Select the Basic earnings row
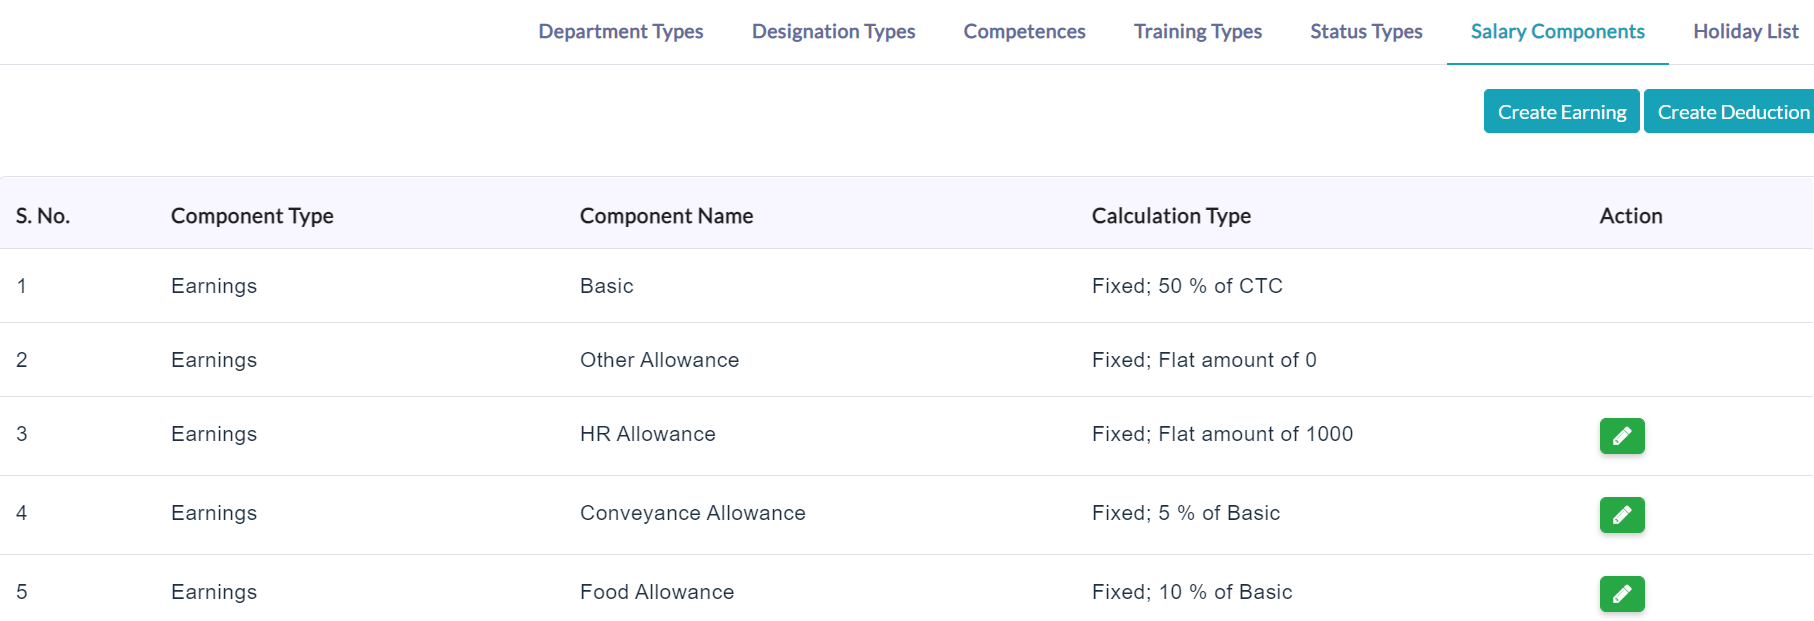This screenshot has width=1814, height=621. [x=907, y=286]
